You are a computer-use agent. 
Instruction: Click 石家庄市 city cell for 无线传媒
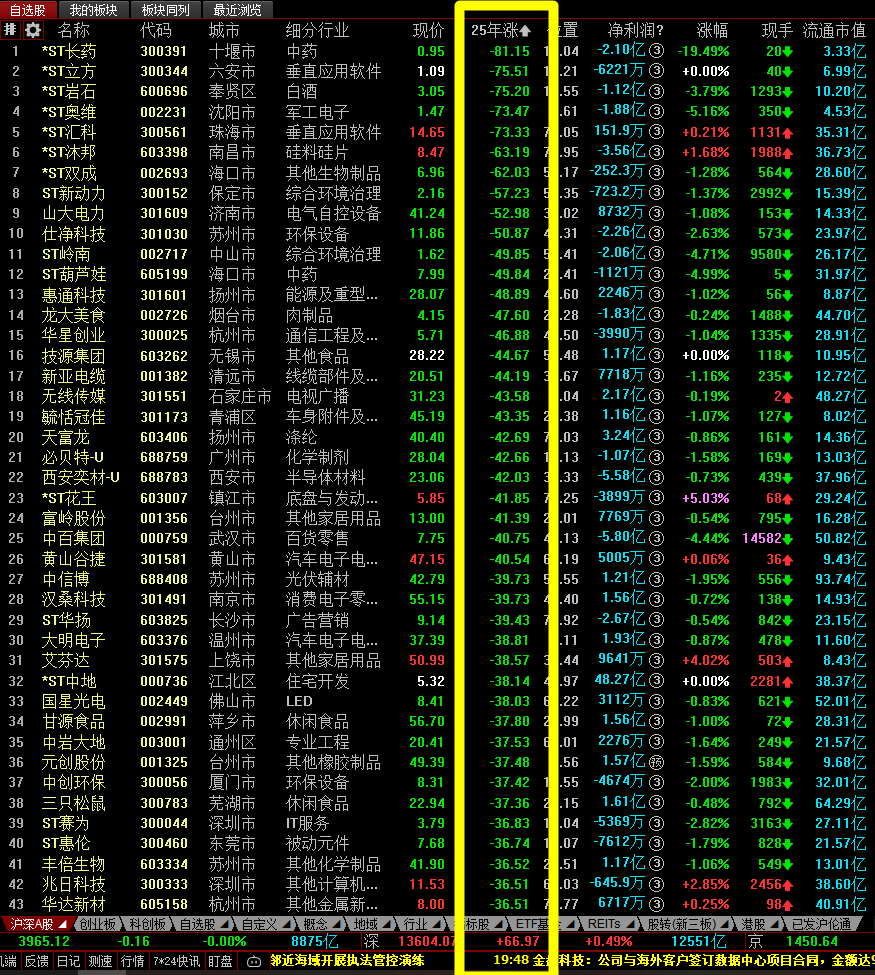click(240, 396)
